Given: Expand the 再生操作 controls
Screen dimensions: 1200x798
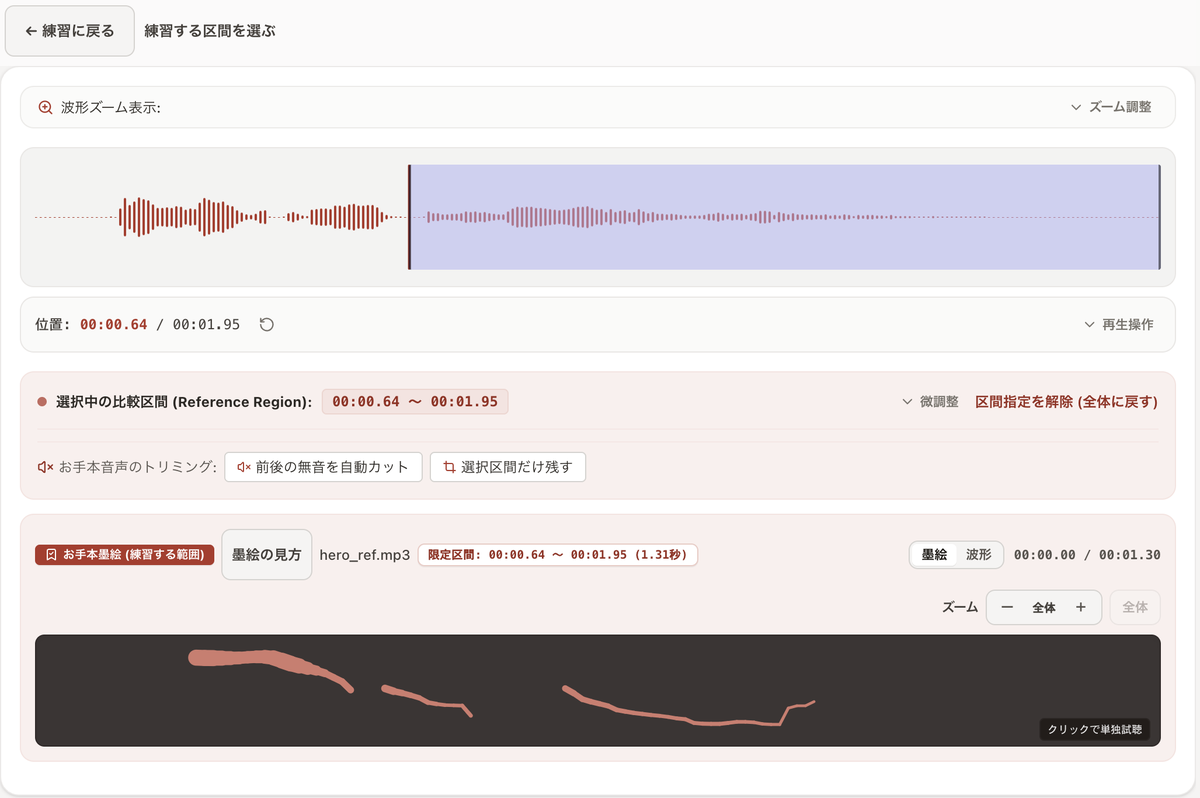Looking at the screenshot, I should pos(1118,325).
